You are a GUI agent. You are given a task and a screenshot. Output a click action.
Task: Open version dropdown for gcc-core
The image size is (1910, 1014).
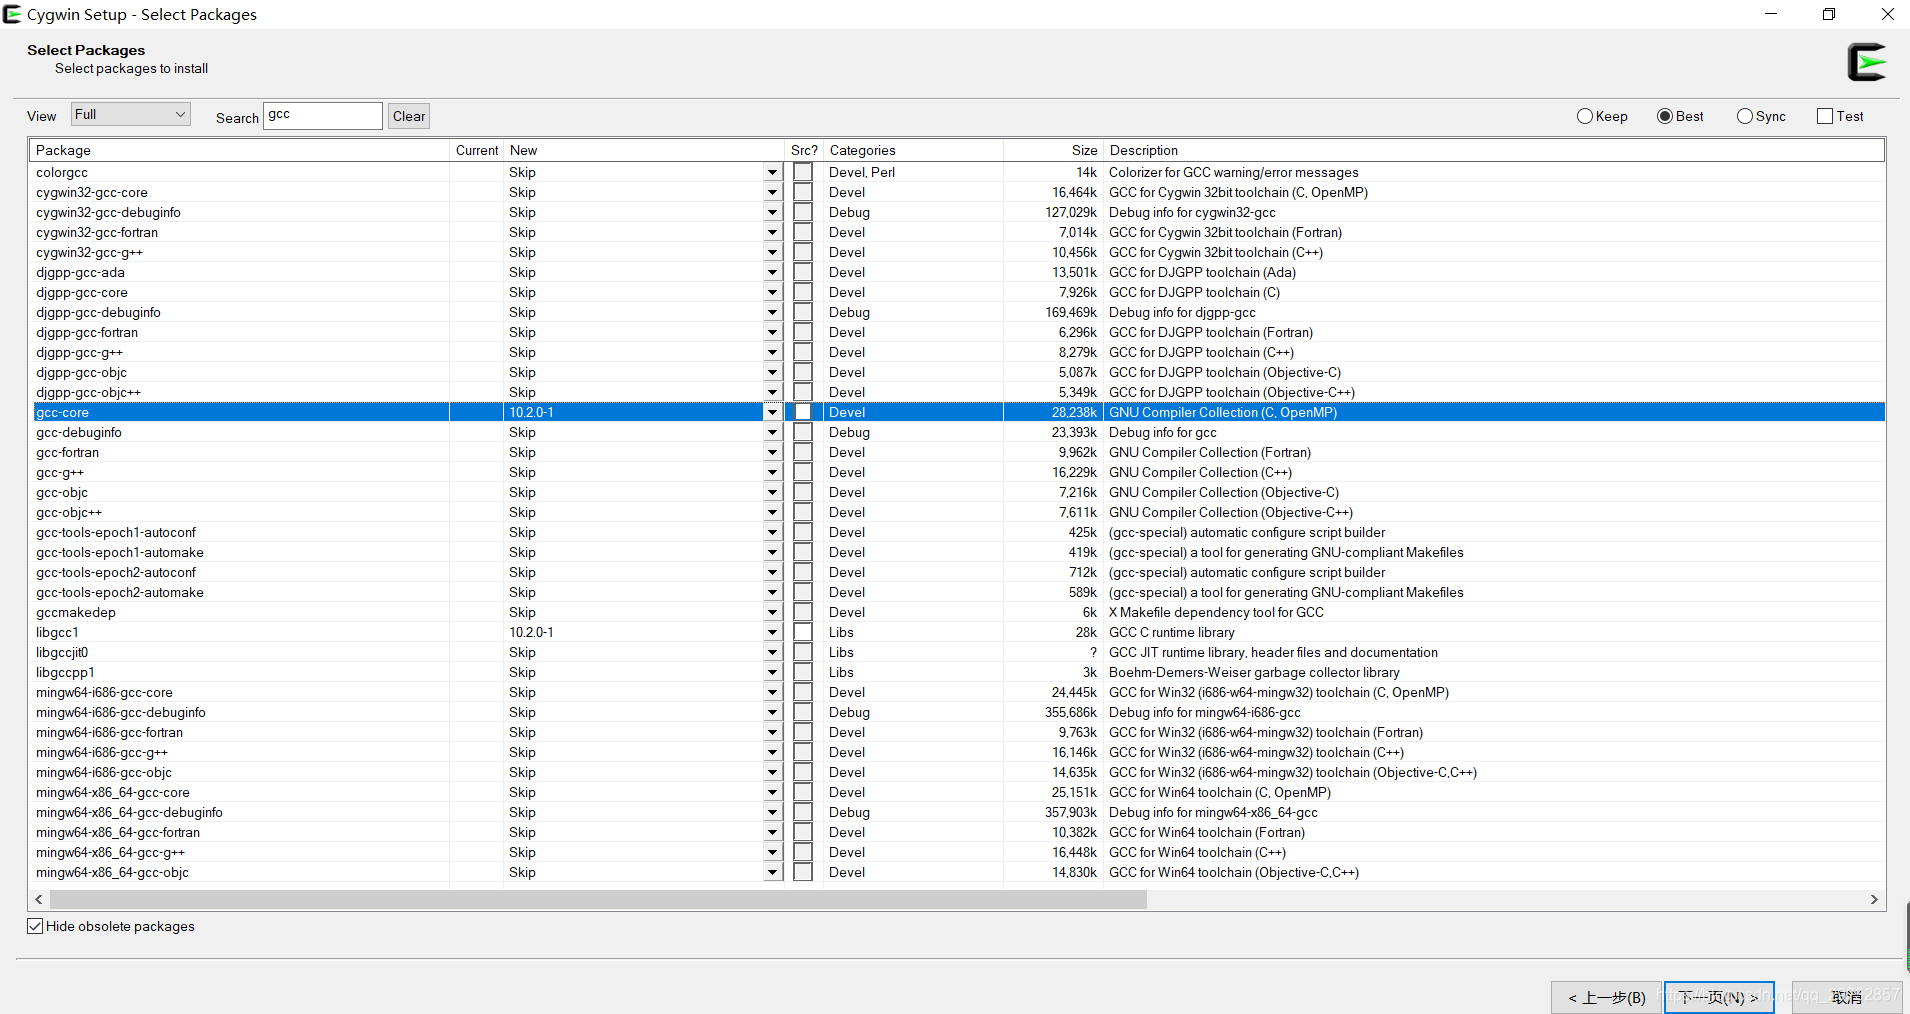point(772,412)
